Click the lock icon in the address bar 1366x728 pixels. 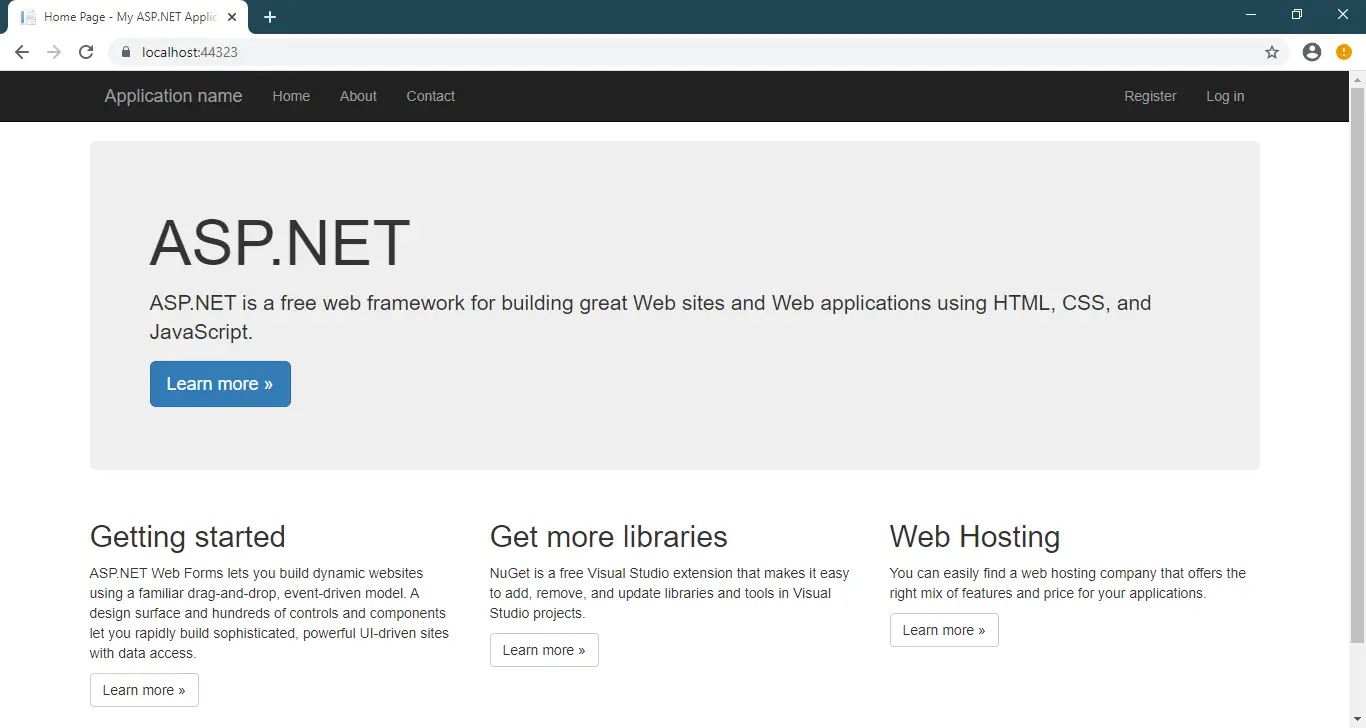126,52
